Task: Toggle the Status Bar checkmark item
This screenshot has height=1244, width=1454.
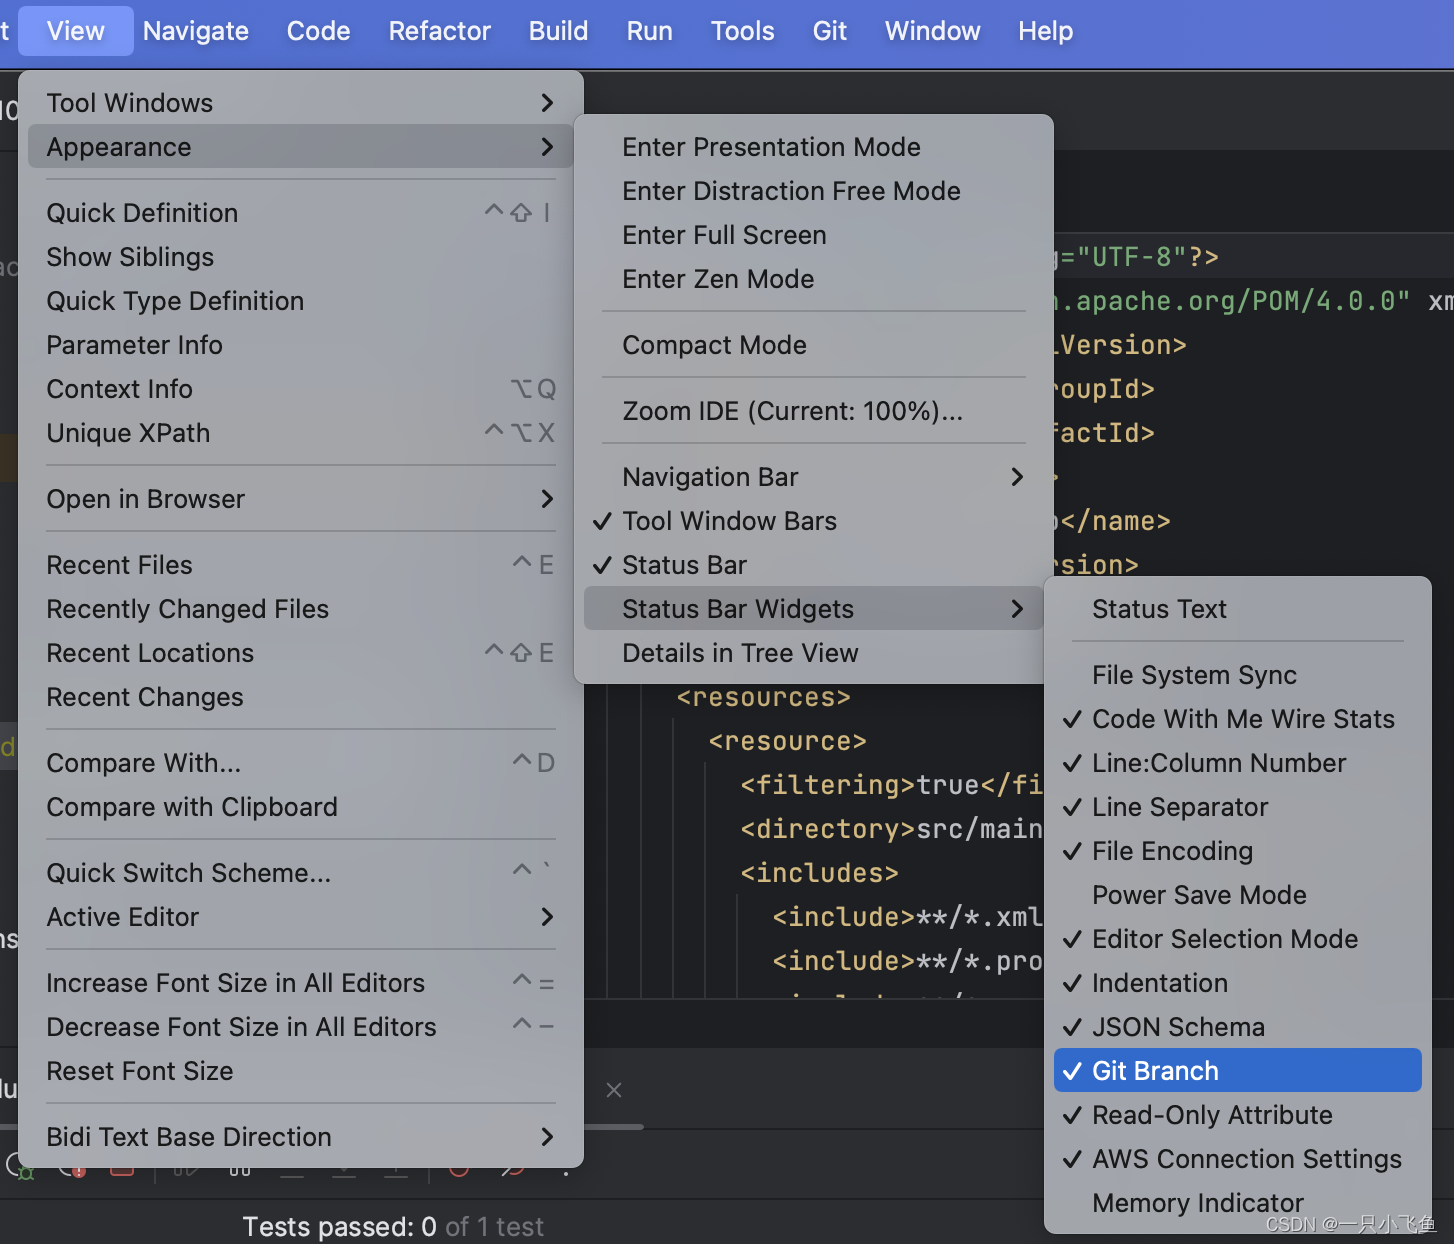Action: (x=814, y=565)
